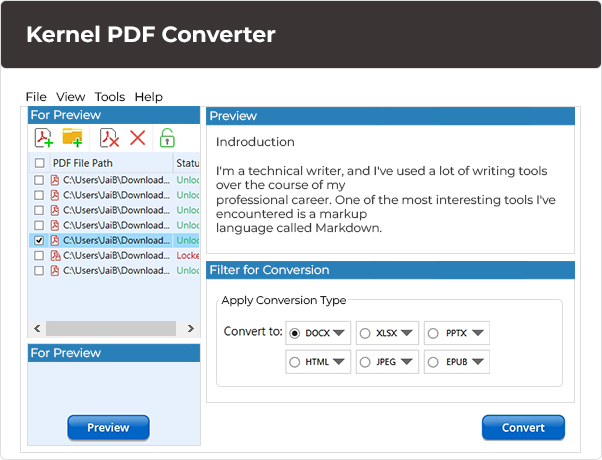This screenshot has height=460, width=602.
Task: Click the last row's file path text
Action: coord(116,271)
